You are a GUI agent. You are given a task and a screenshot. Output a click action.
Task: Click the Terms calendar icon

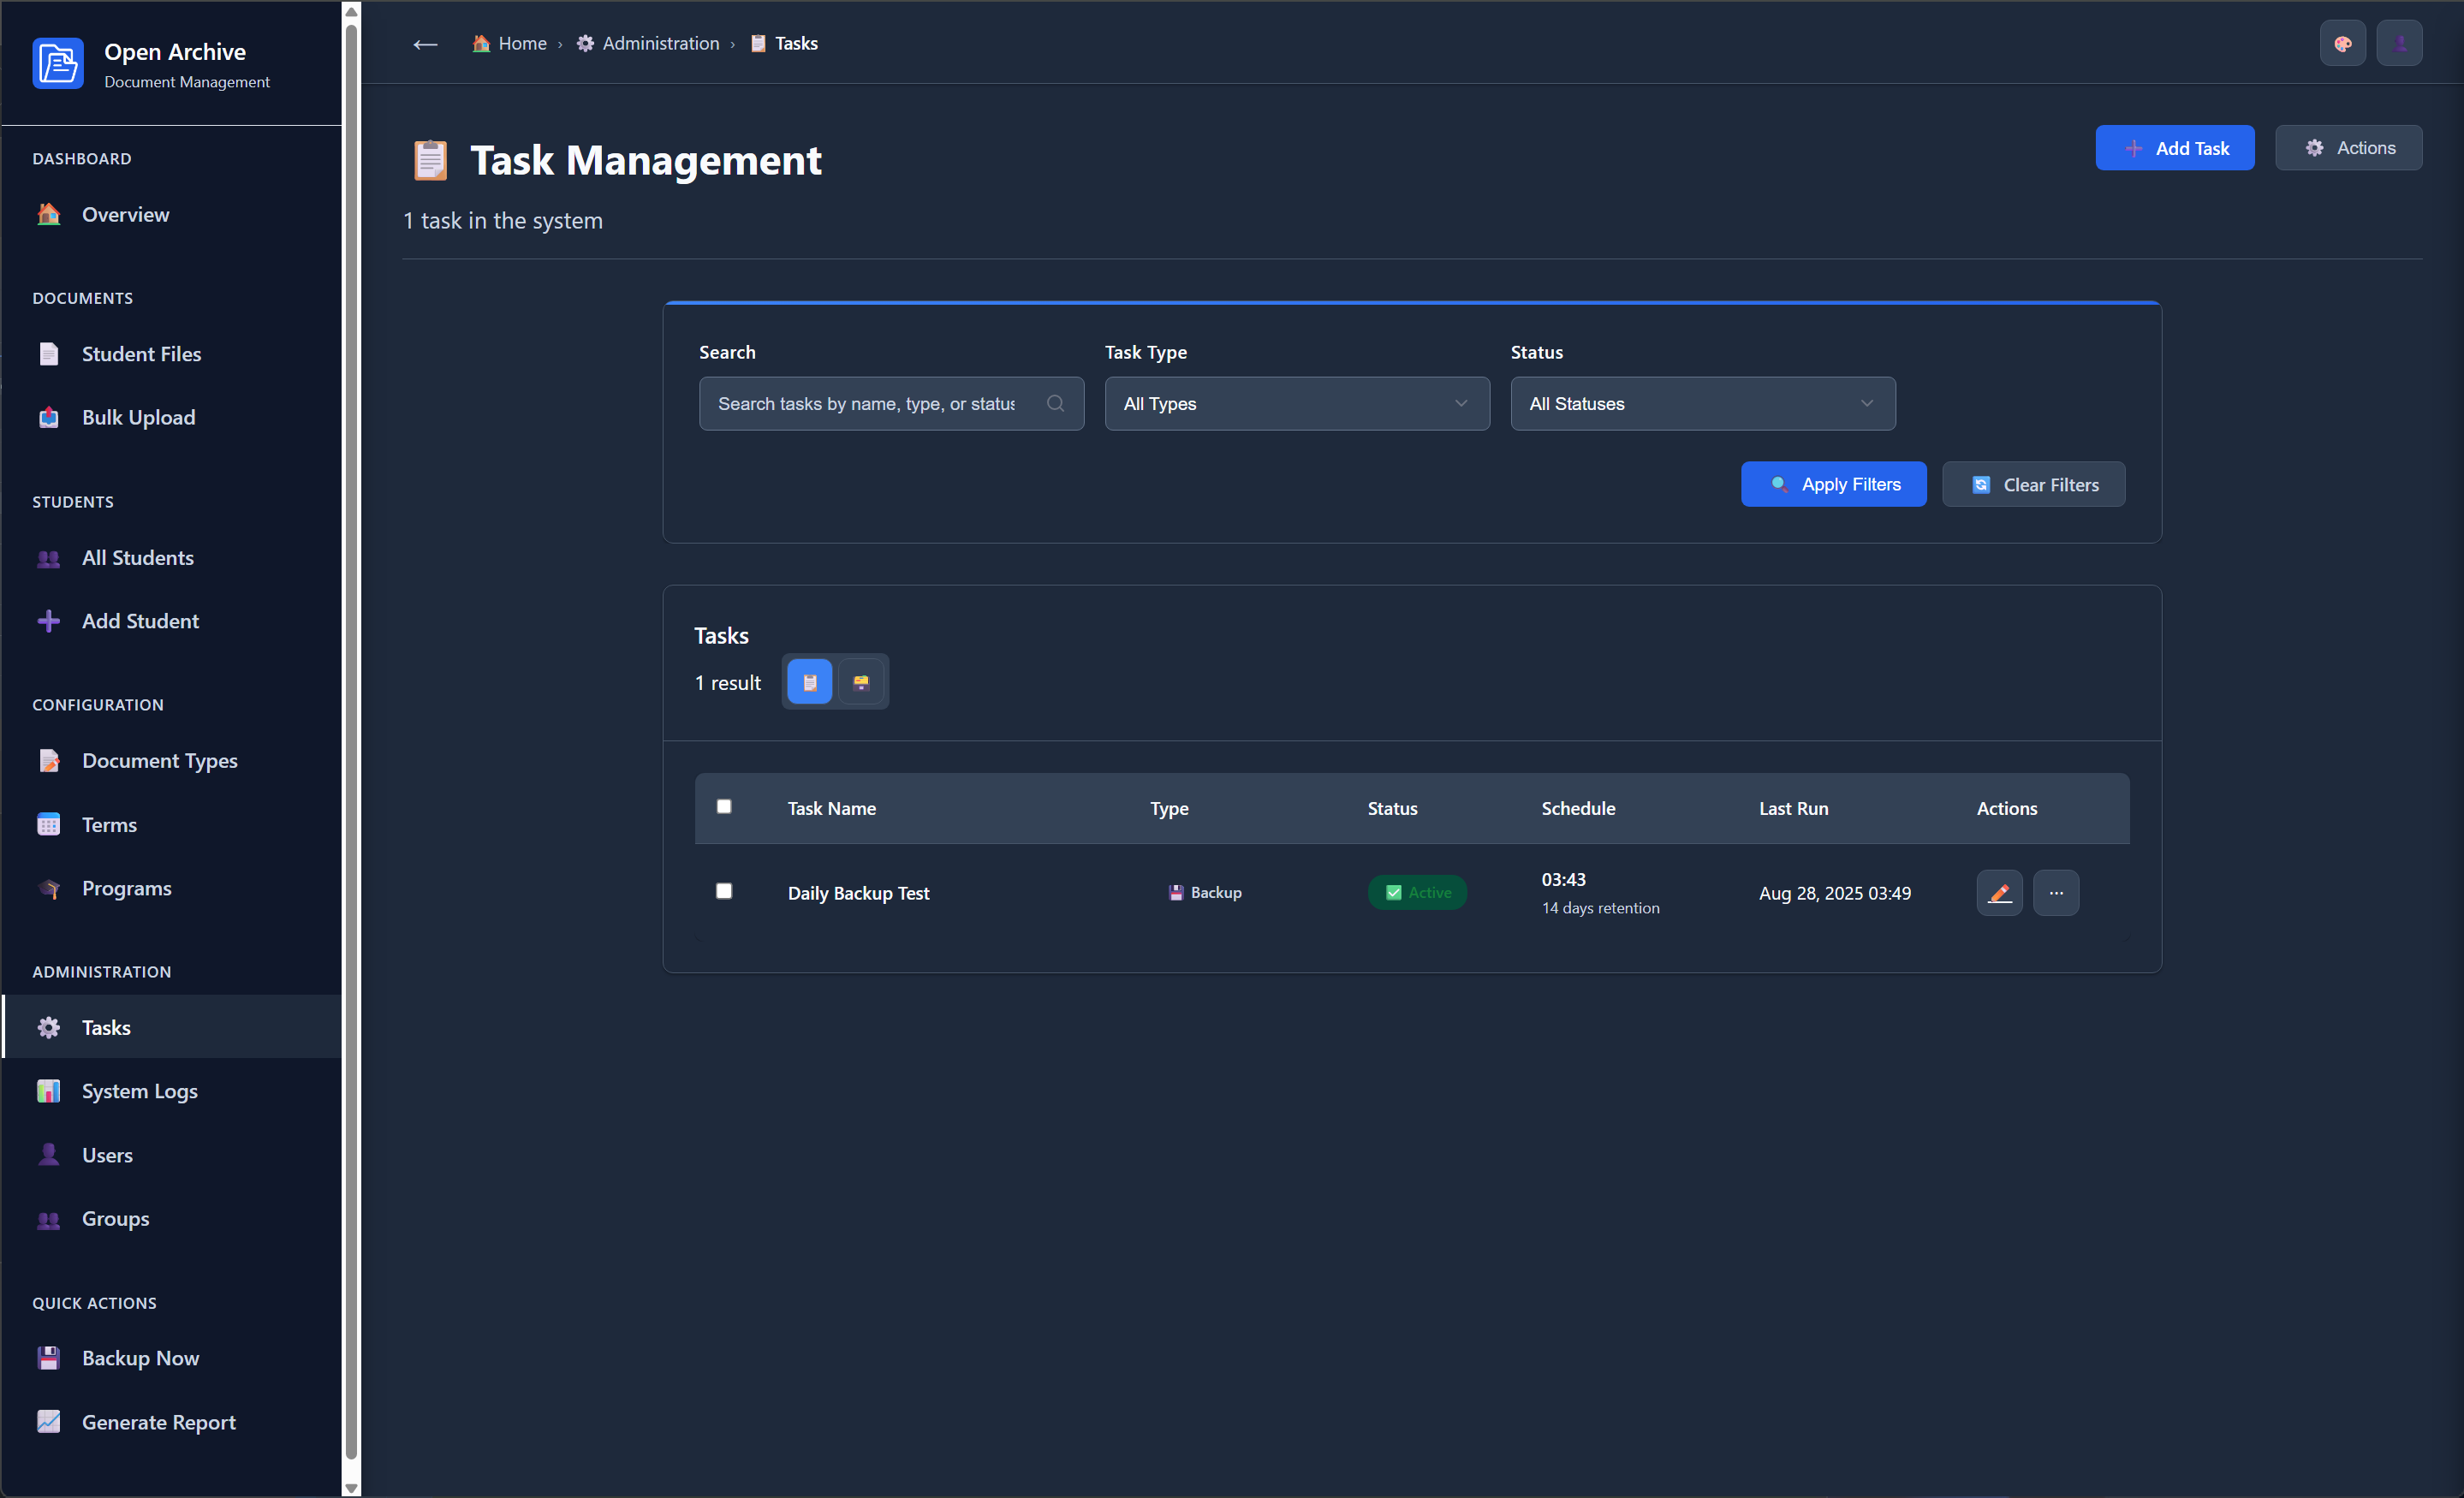[48, 825]
